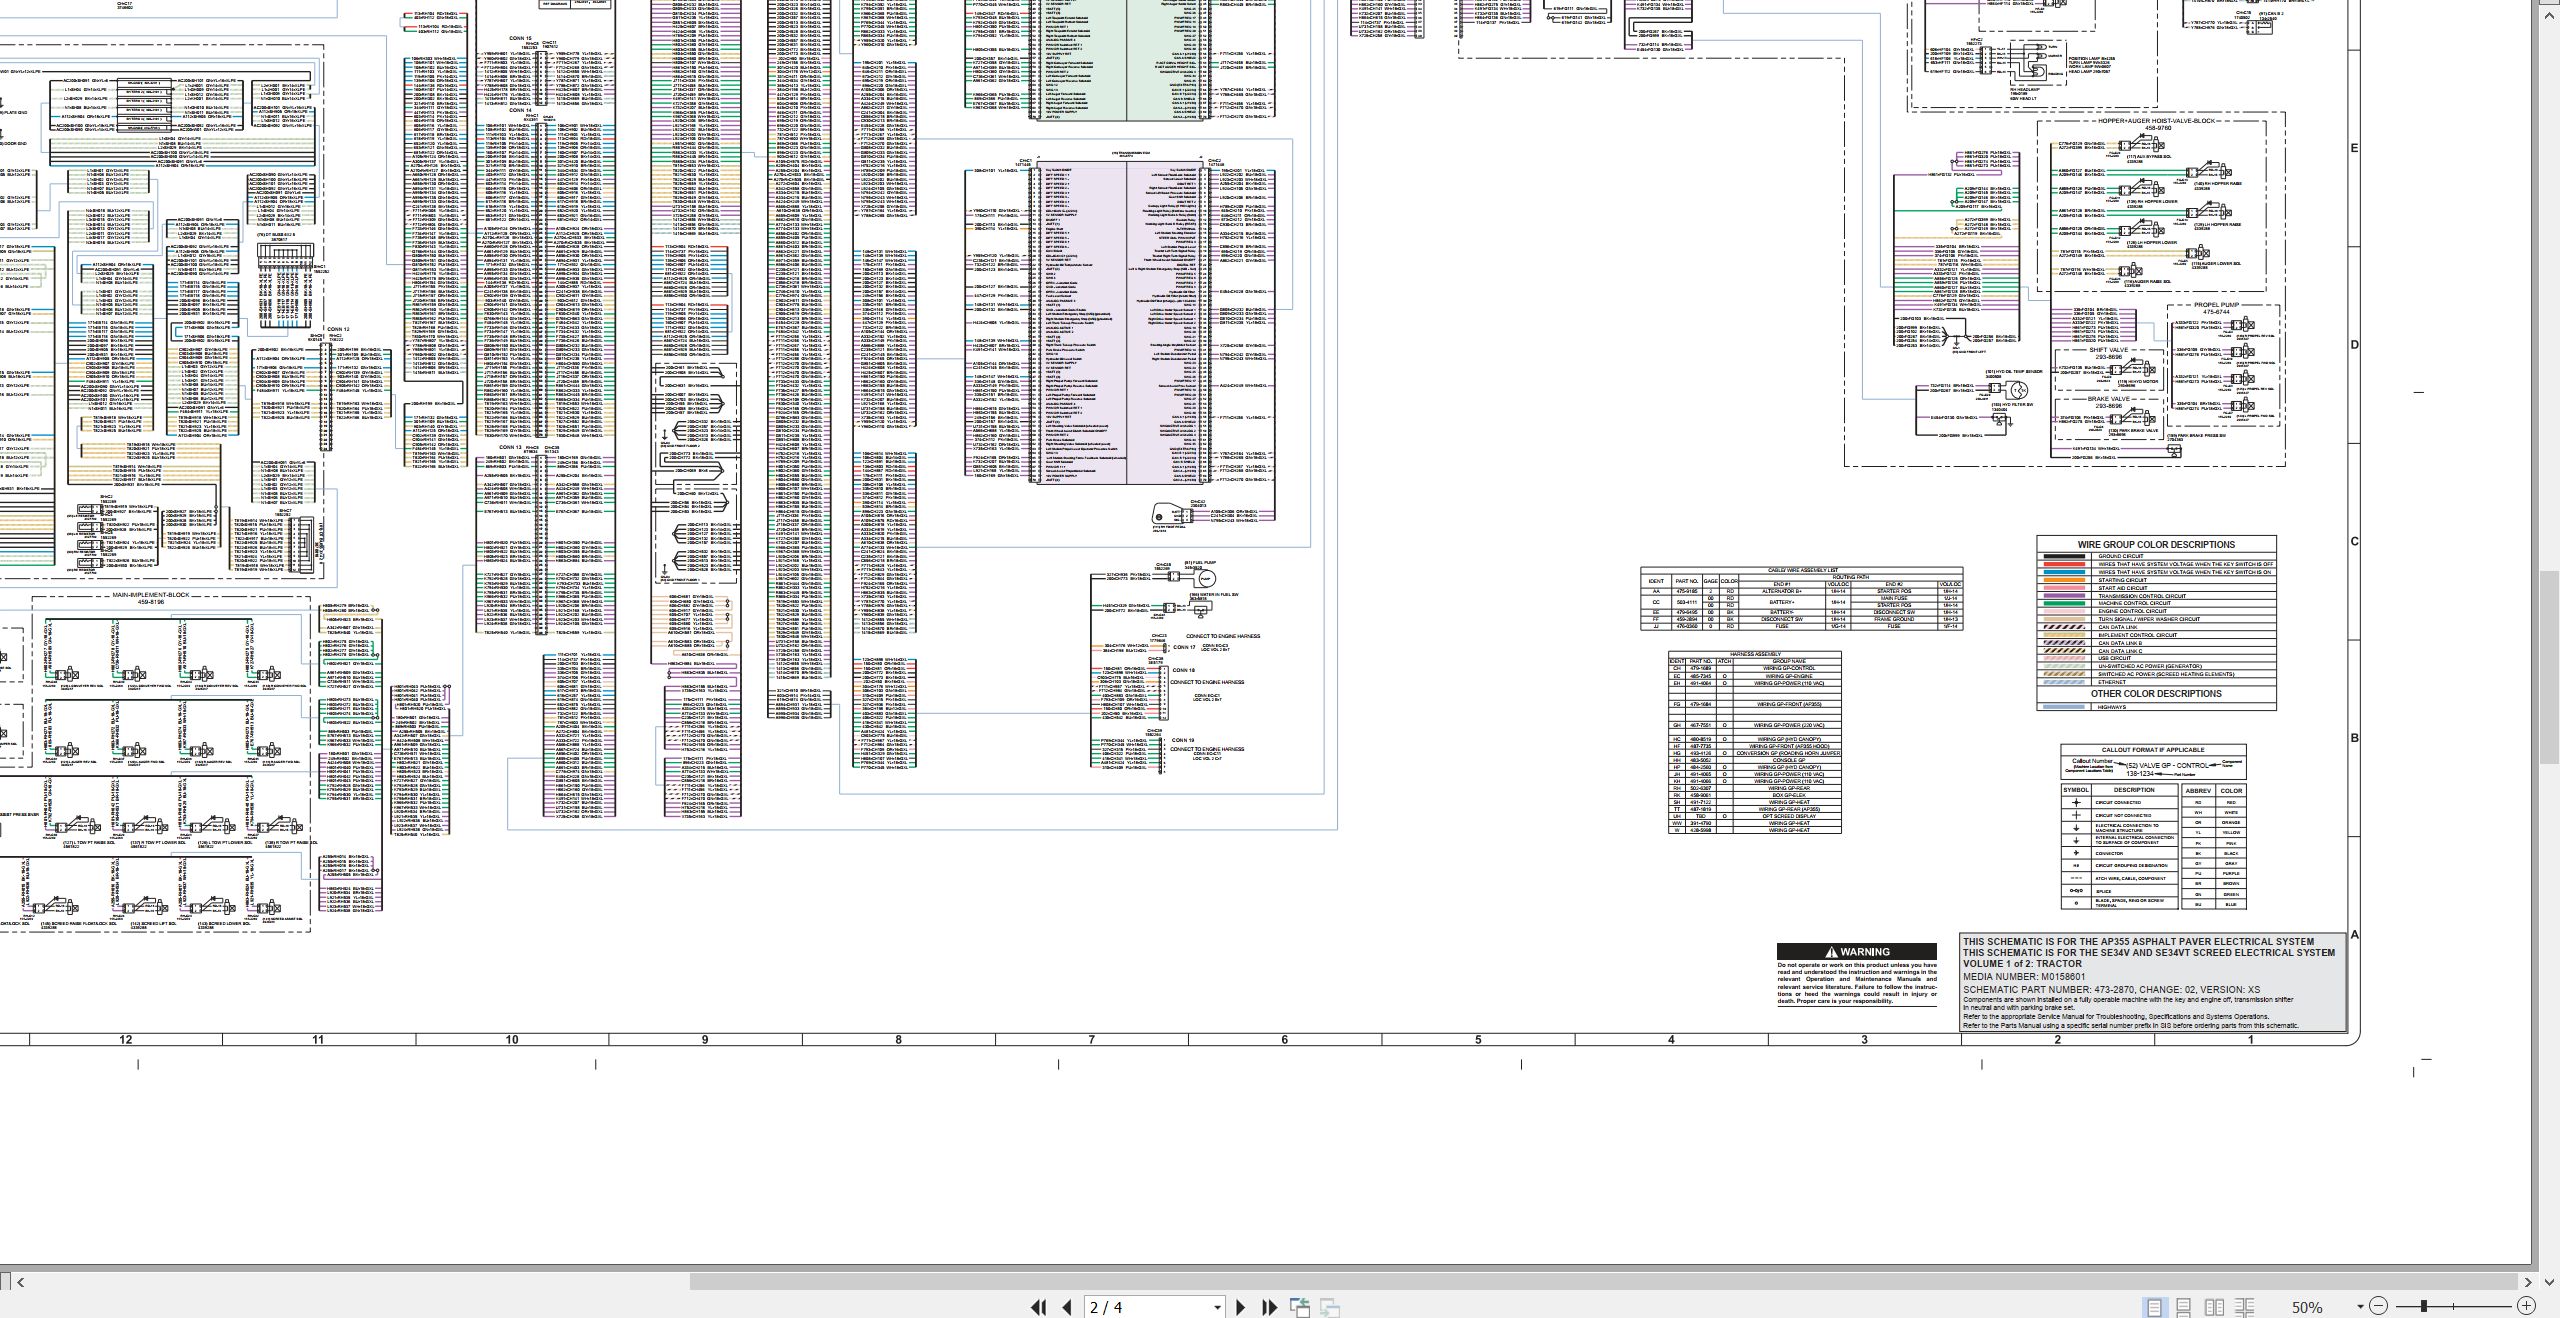Click the 'CONN 19' connector label
This screenshot has height=1318, width=2560.
[1183, 741]
